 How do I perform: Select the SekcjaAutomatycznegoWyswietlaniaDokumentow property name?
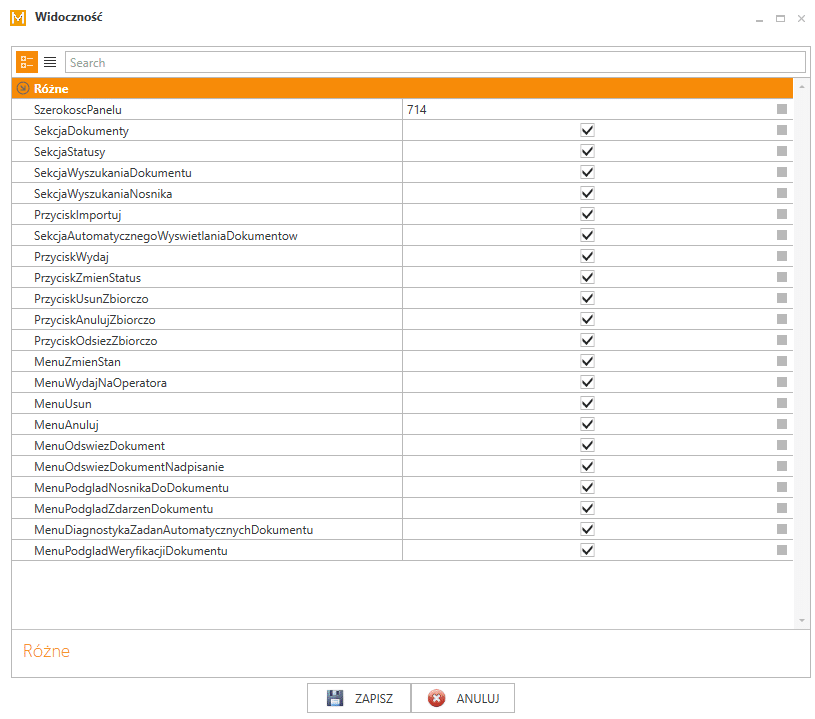click(166, 236)
